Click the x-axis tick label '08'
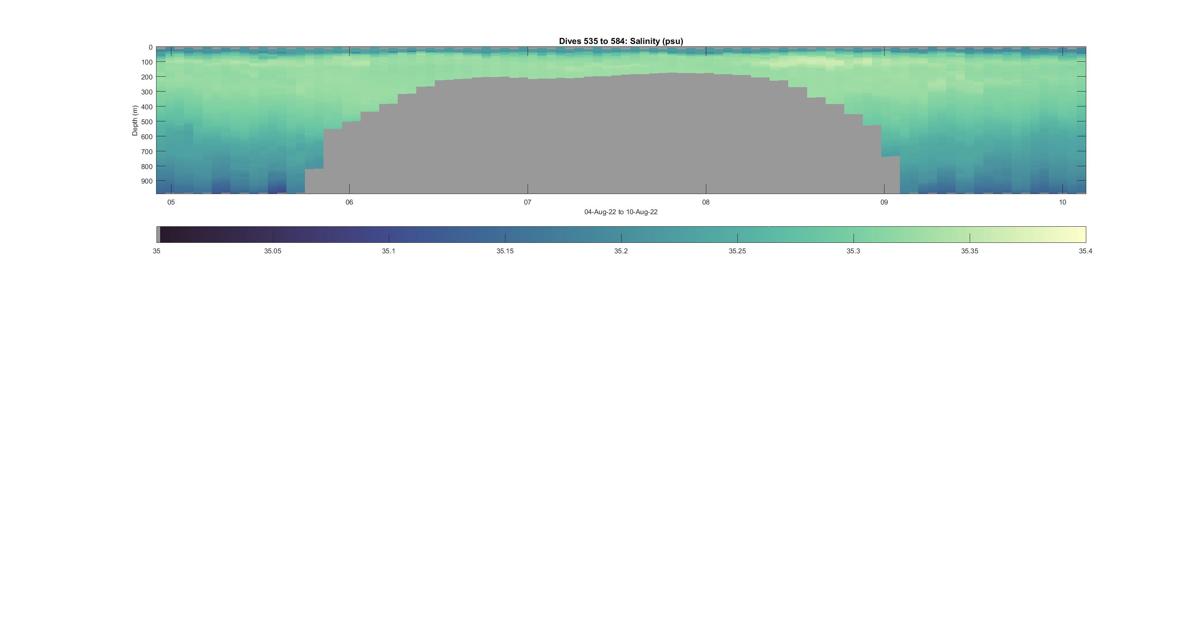Image resolution: width=1200 pixels, height=622 pixels. (706, 202)
